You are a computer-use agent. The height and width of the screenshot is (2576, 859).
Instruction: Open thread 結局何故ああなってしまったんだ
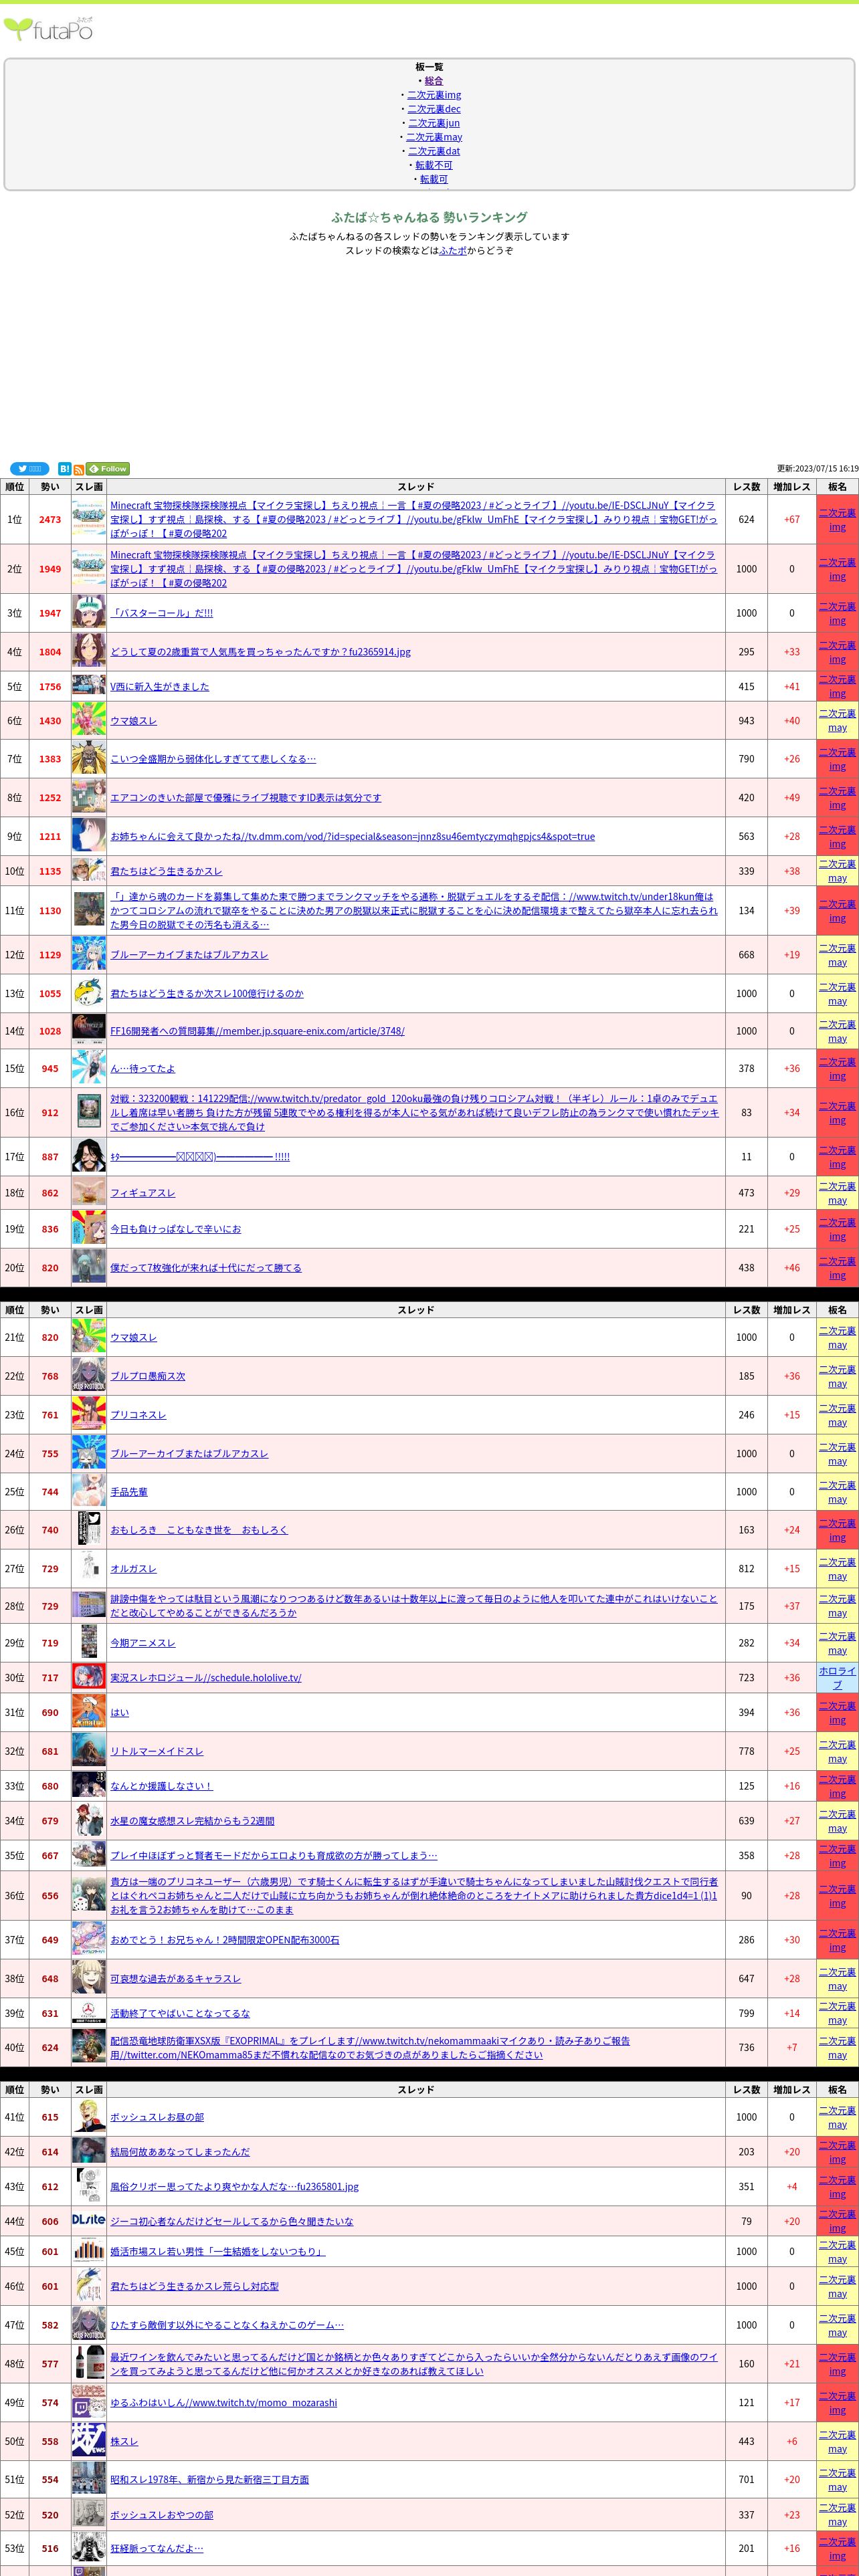pyautogui.click(x=180, y=2152)
